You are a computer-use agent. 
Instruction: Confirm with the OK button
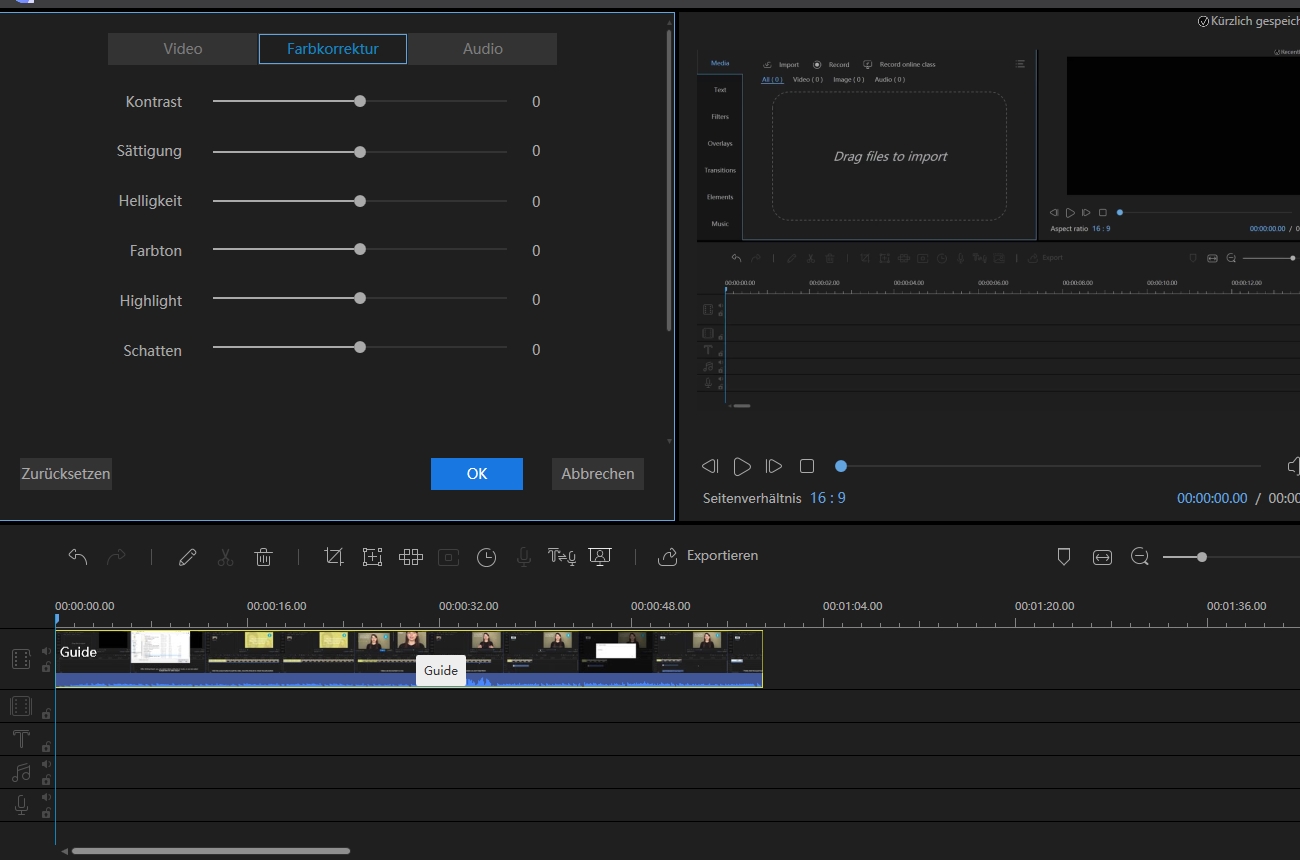[477, 474]
